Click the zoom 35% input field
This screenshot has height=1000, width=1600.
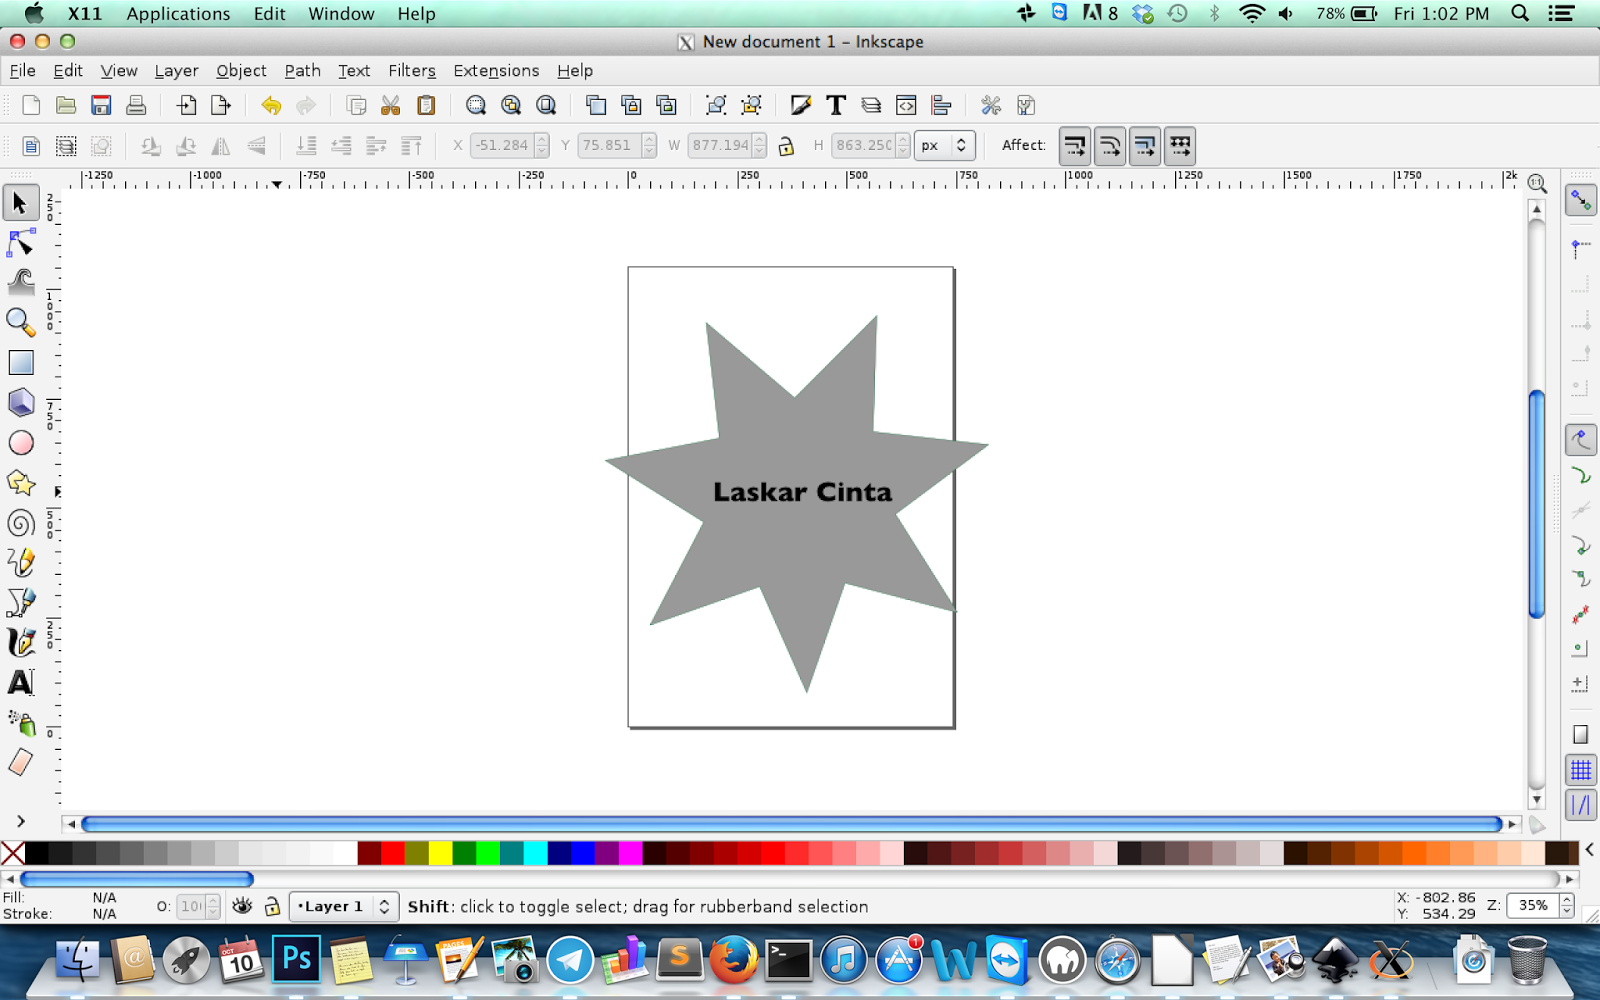pos(1533,906)
